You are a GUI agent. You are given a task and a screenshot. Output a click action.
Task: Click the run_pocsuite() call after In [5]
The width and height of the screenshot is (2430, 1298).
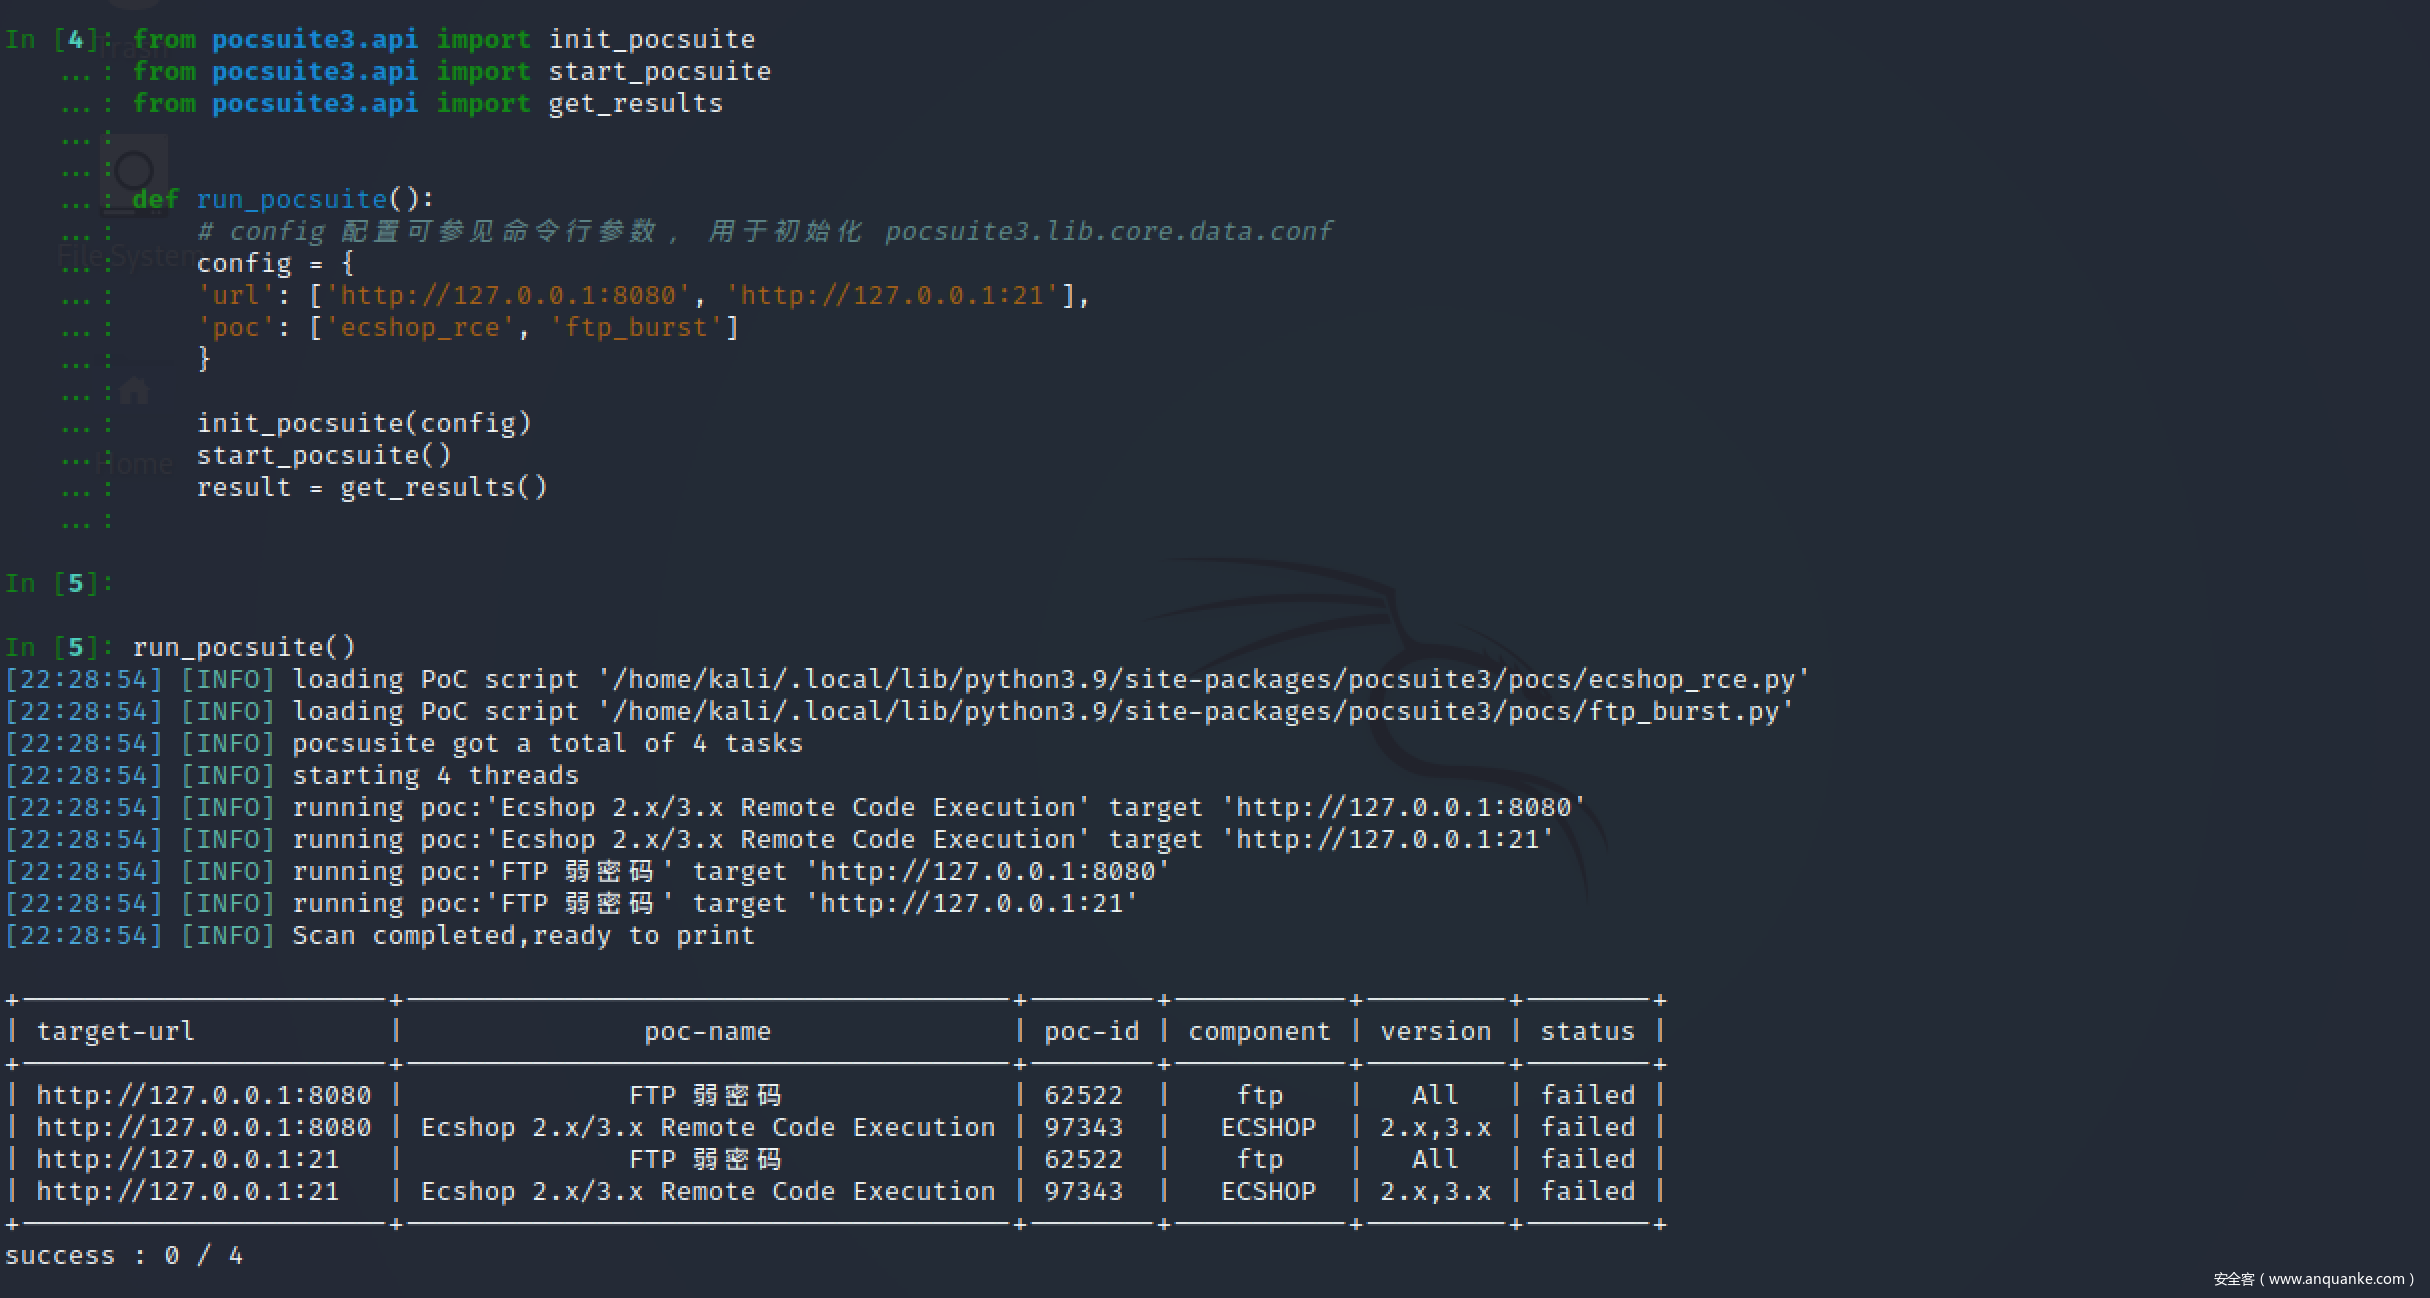[244, 648]
